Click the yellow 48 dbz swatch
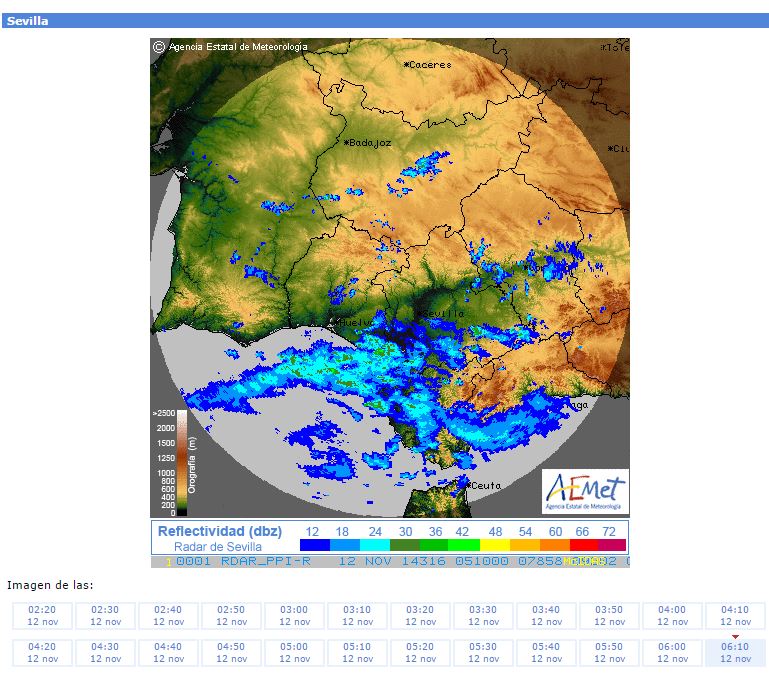 pos(495,545)
